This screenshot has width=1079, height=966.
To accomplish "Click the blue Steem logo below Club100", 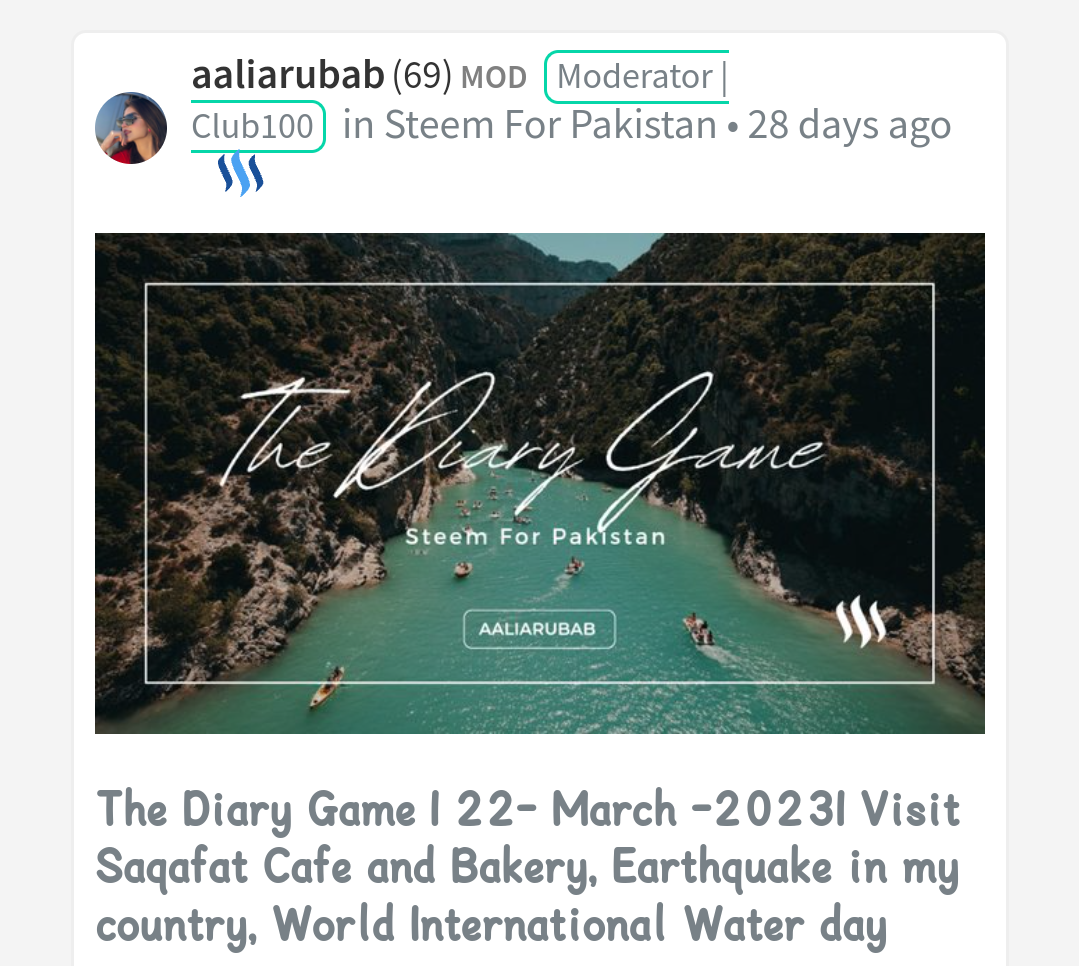I will [x=241, y=173].
